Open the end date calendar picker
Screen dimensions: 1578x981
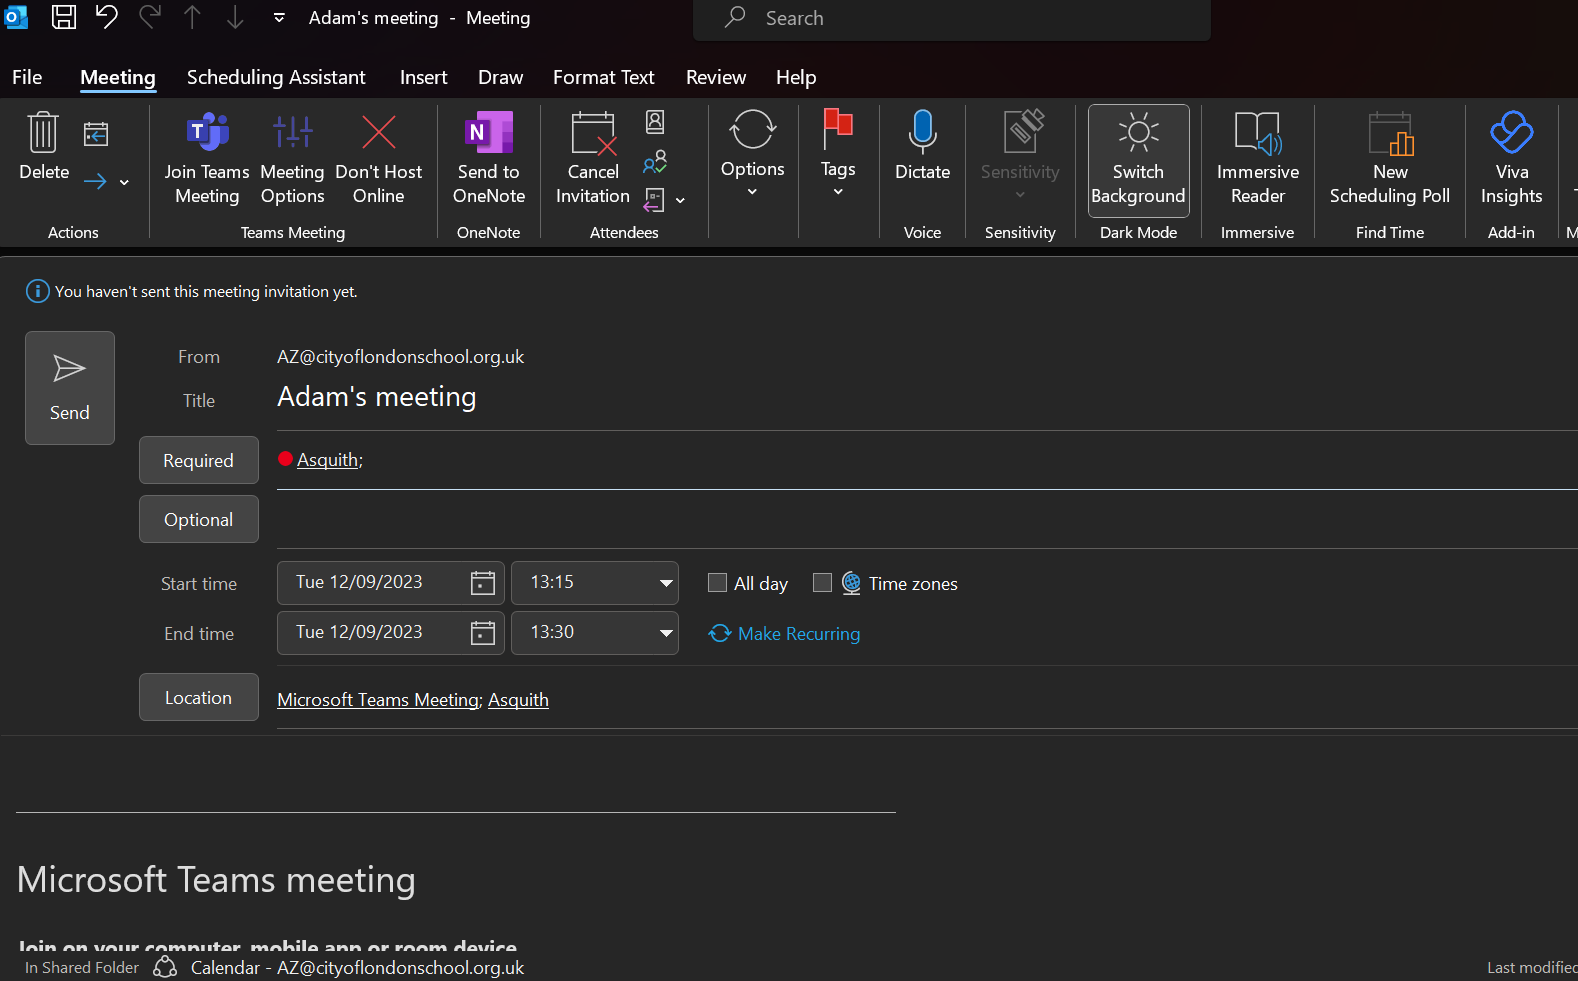(483, 633)
